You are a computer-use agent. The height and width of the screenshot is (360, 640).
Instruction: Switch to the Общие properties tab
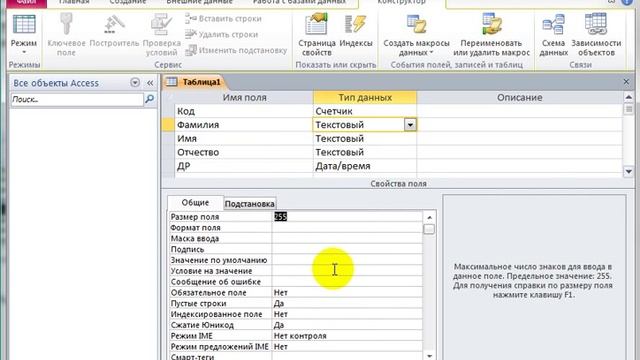195,202
